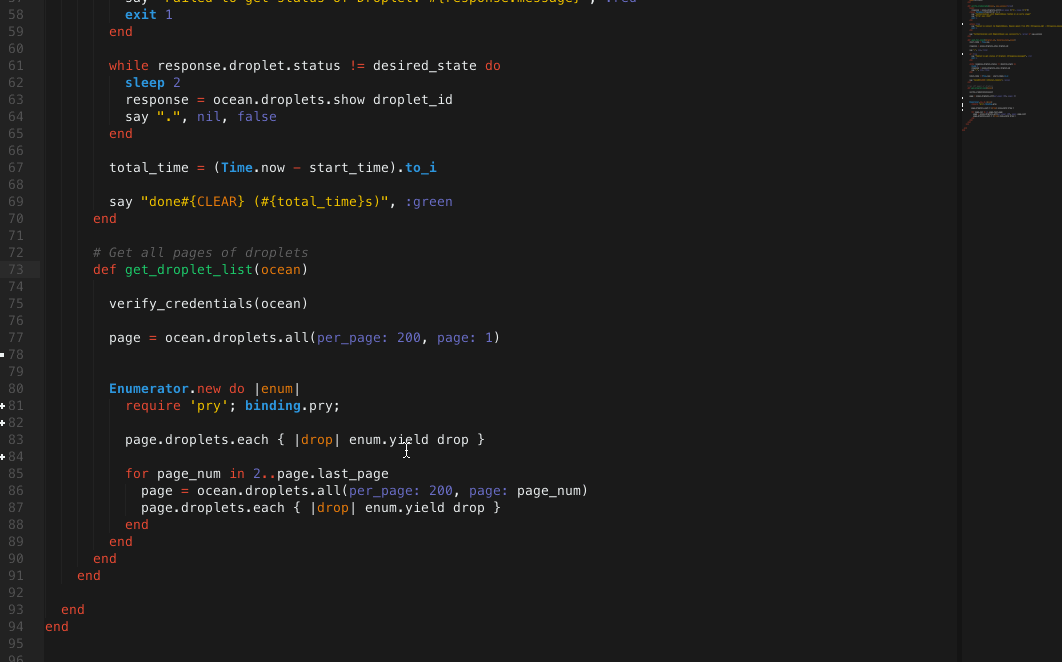
Task: Click the deleted-line marker beside line 78
Action: point(3,355)
